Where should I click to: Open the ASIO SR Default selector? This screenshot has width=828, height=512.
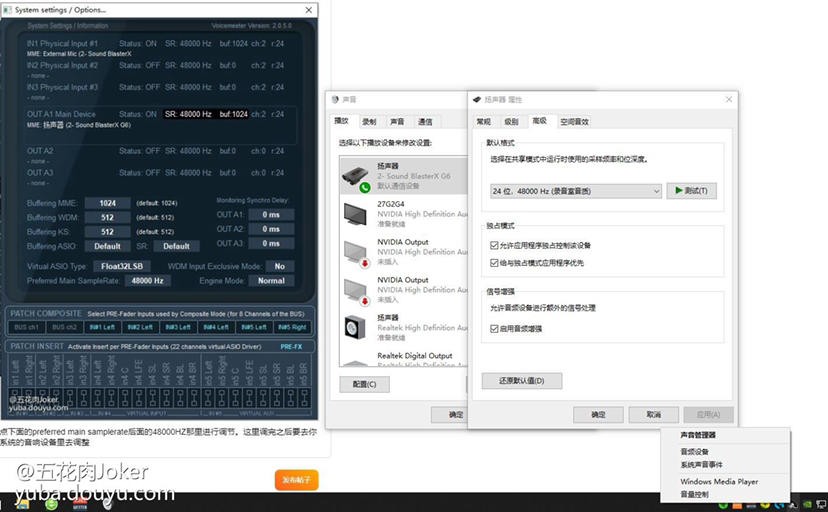[176, 246]
